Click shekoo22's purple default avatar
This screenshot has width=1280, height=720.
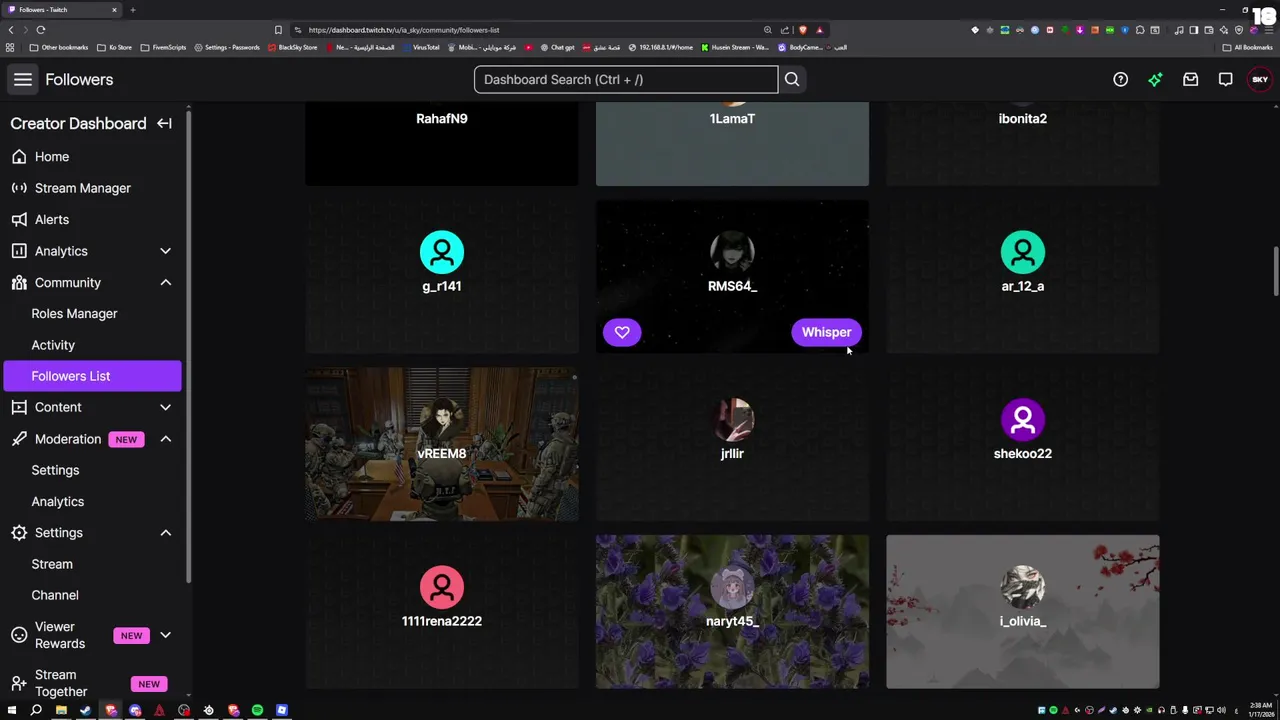1022,420
